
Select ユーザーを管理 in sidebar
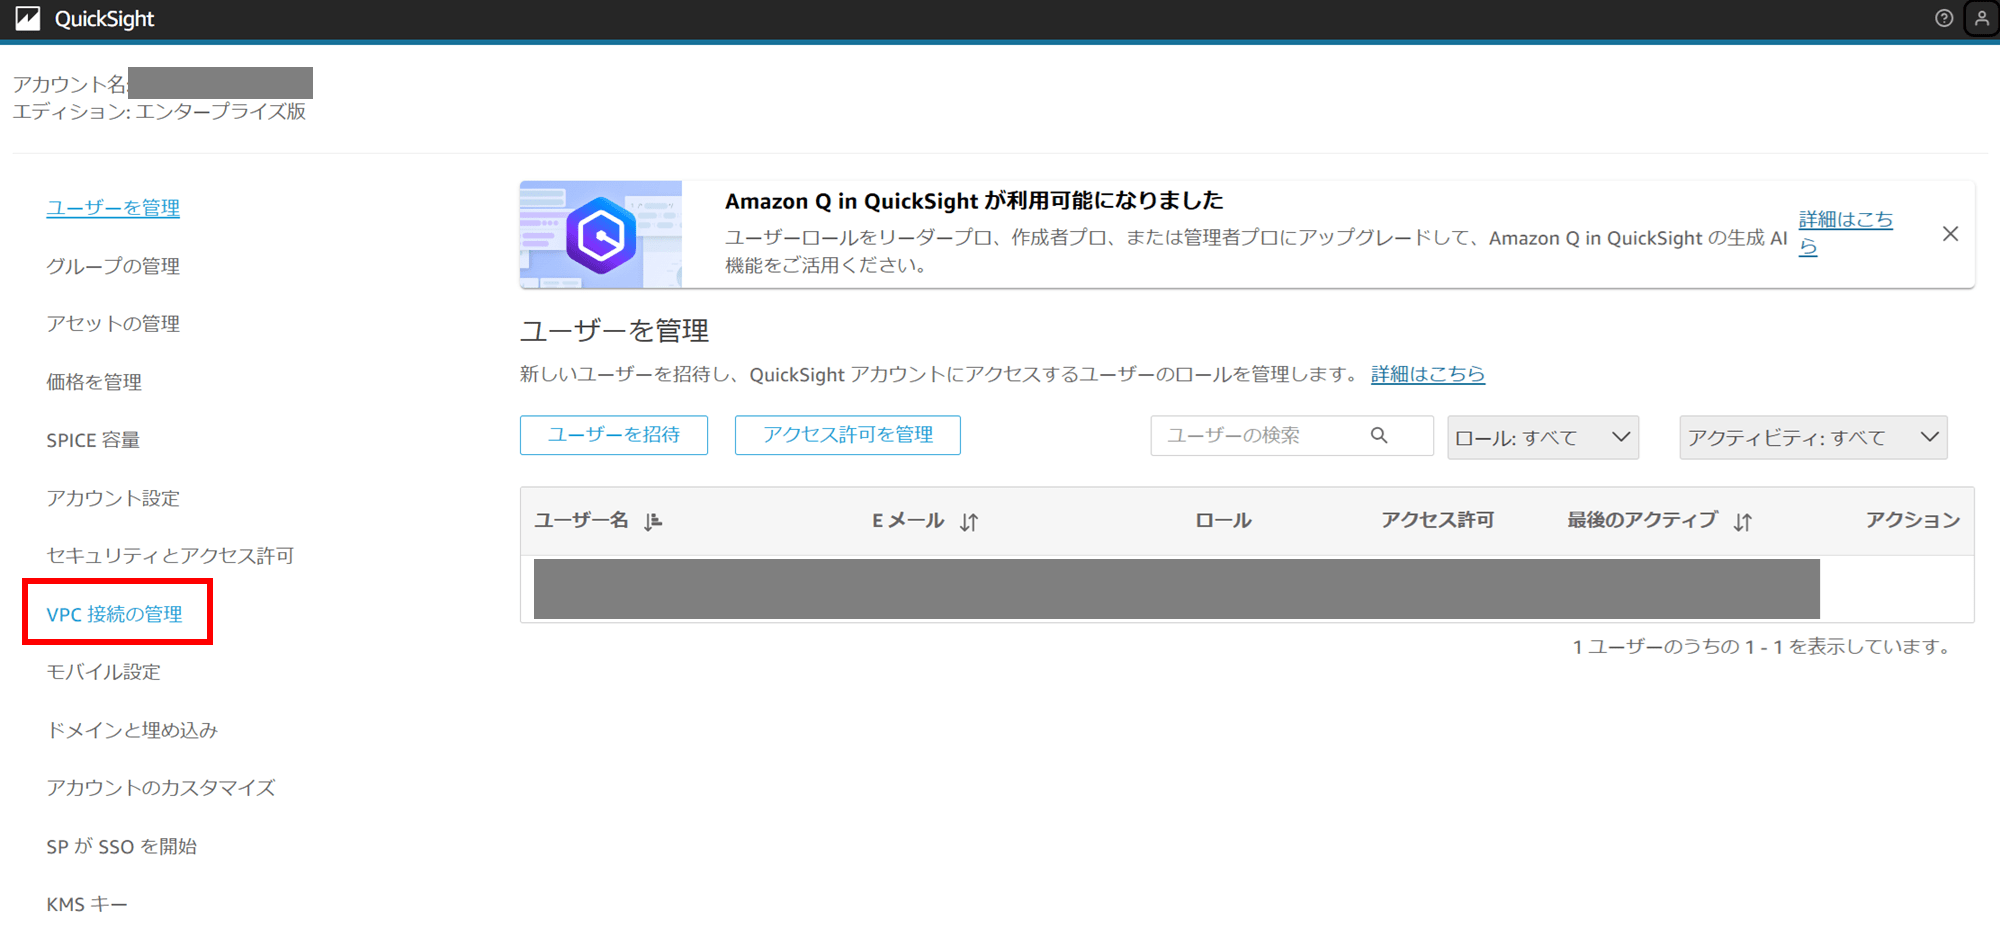(x=113, y=208)
